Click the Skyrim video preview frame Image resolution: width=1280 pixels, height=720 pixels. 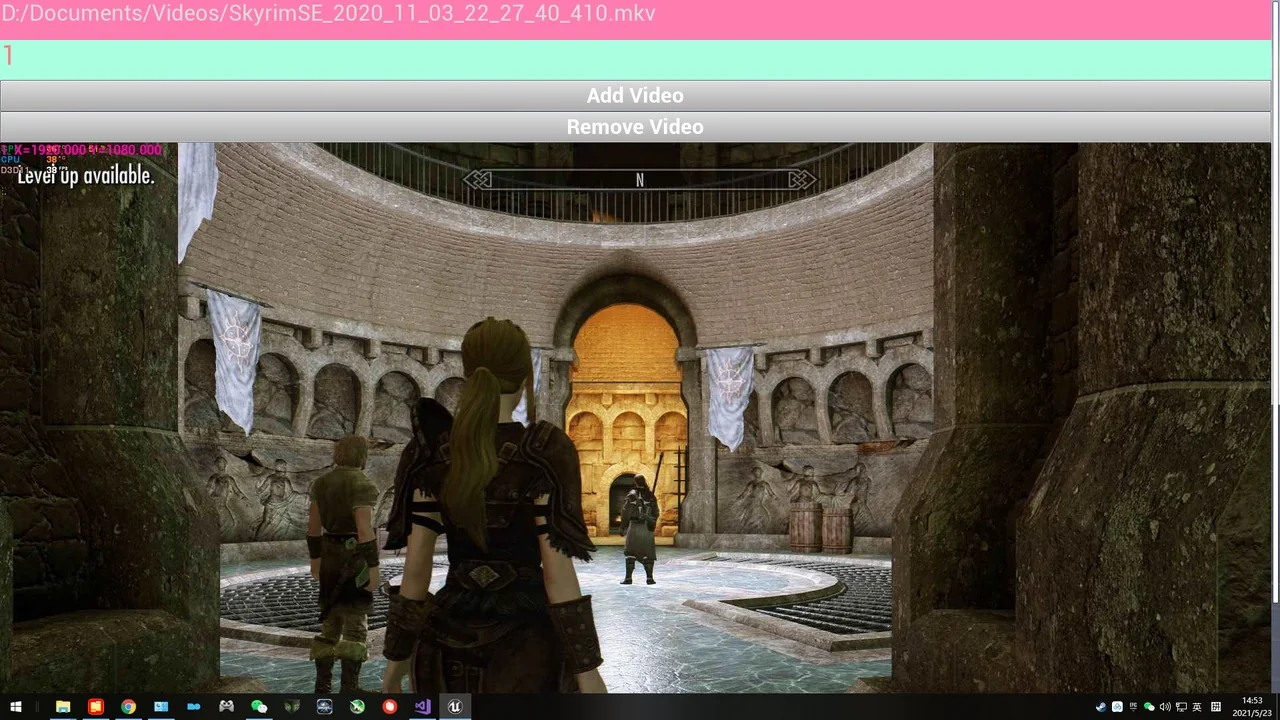point(635,418)
